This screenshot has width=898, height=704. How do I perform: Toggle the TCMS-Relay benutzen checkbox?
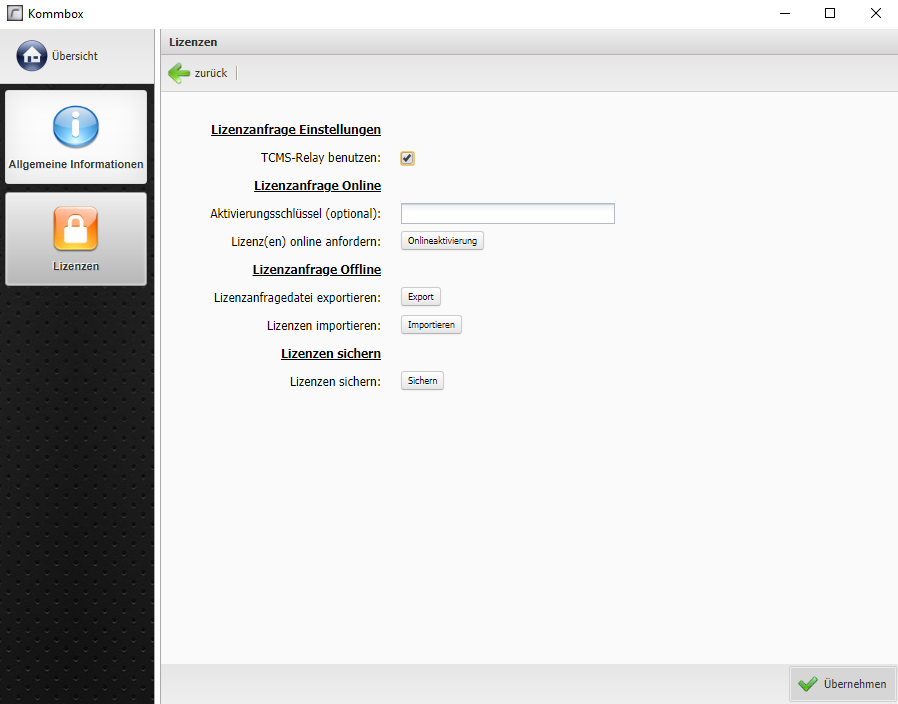tap(408, 158)
